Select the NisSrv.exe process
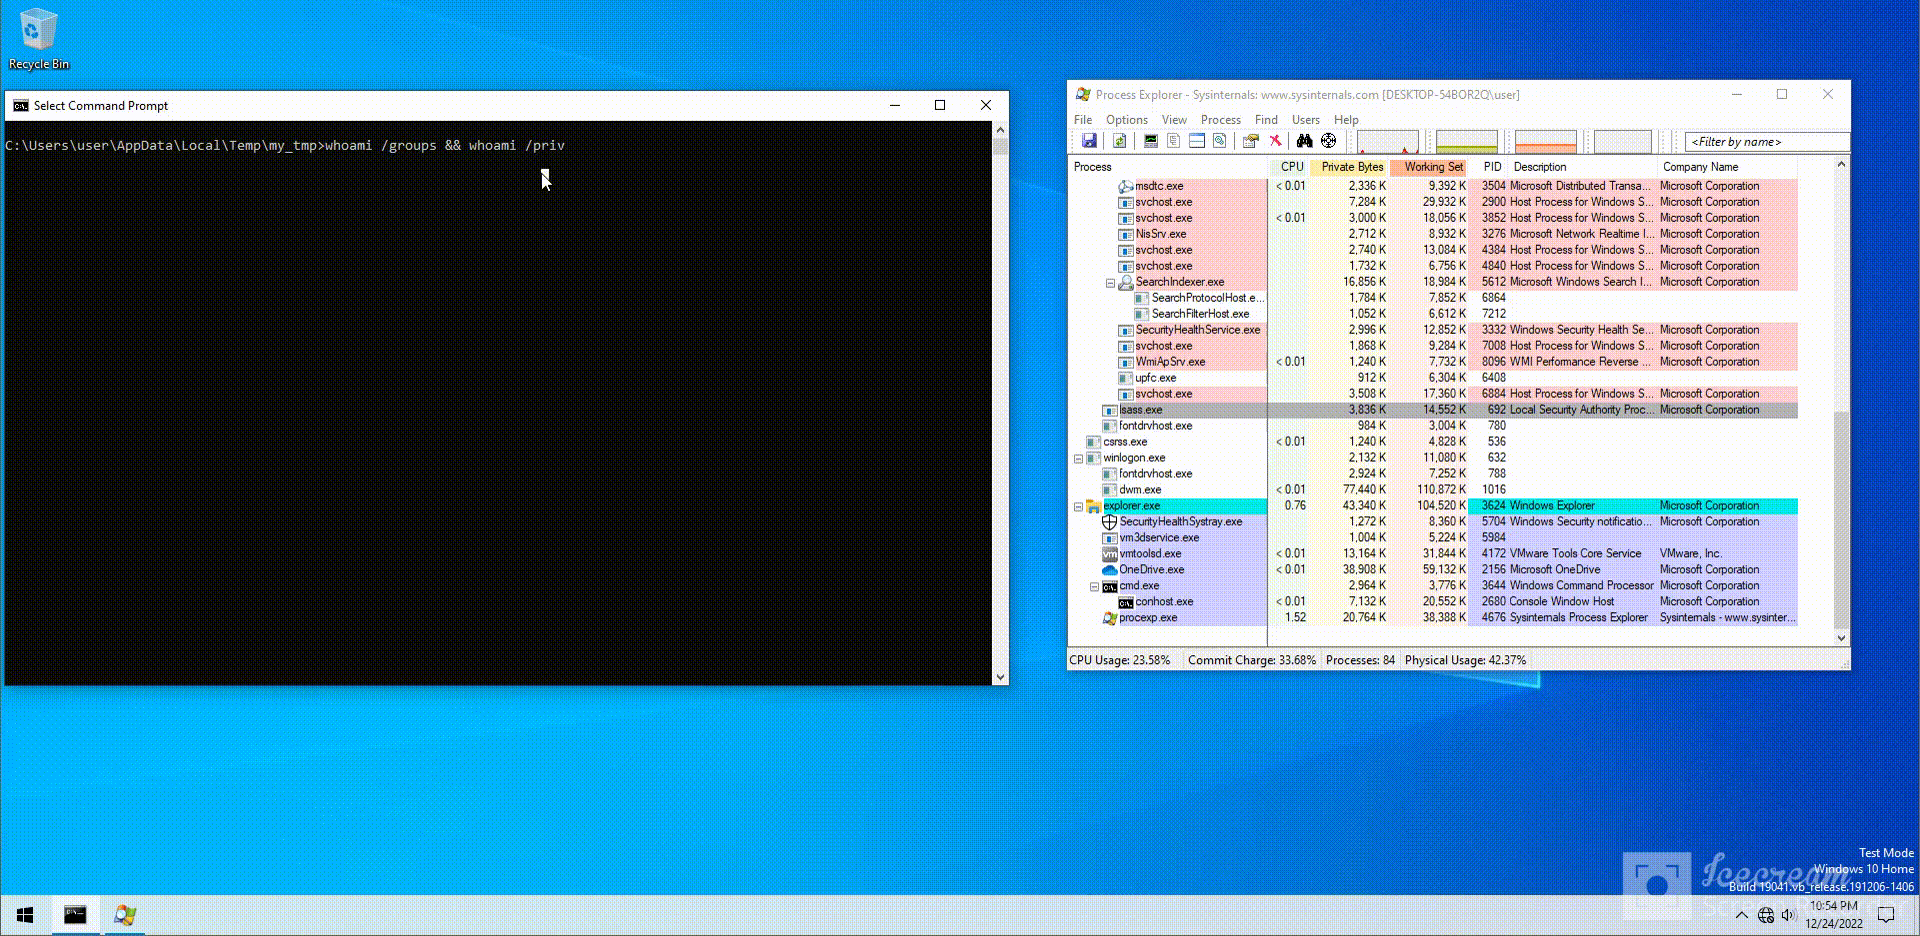1920x936 pixels. click(x=1160, y=234)
